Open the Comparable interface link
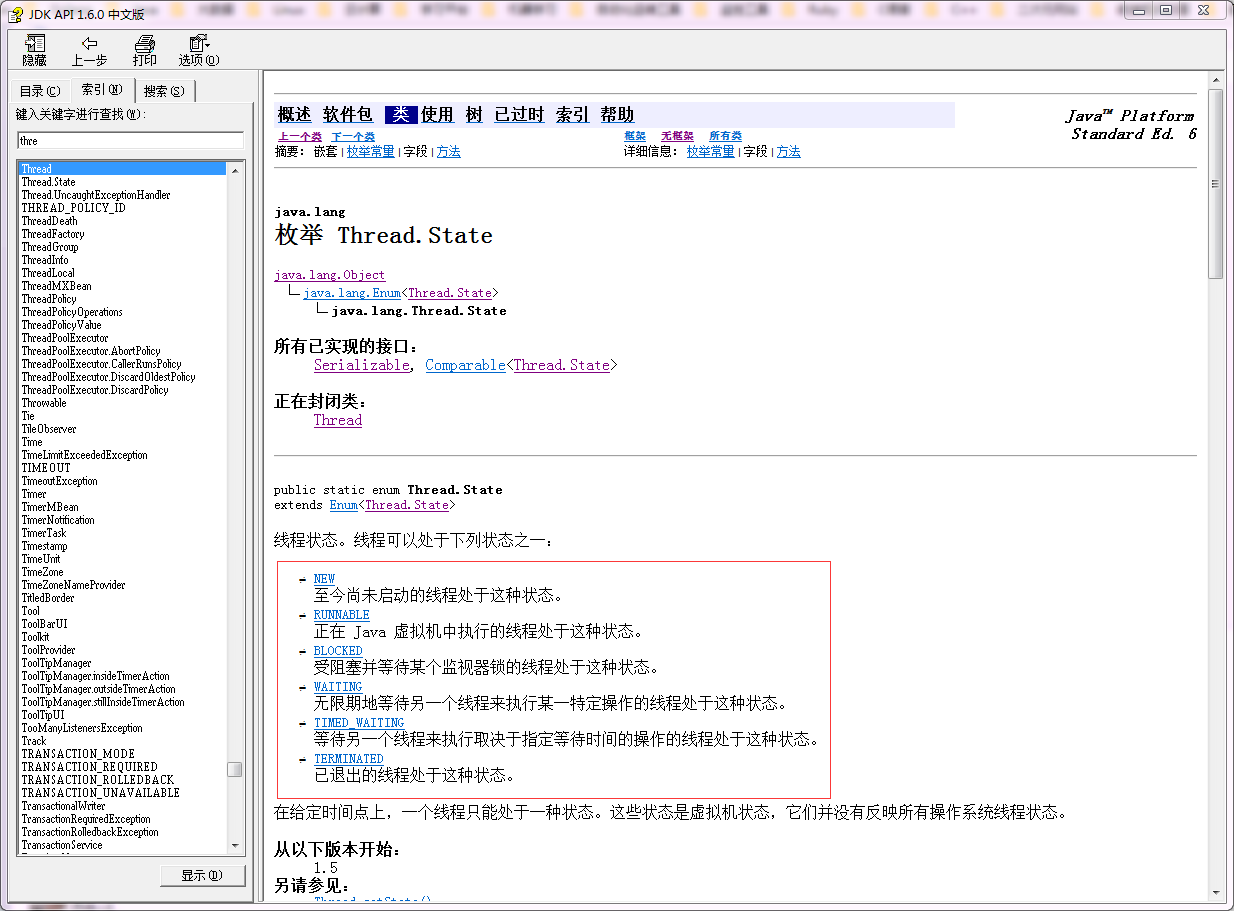 465,365
